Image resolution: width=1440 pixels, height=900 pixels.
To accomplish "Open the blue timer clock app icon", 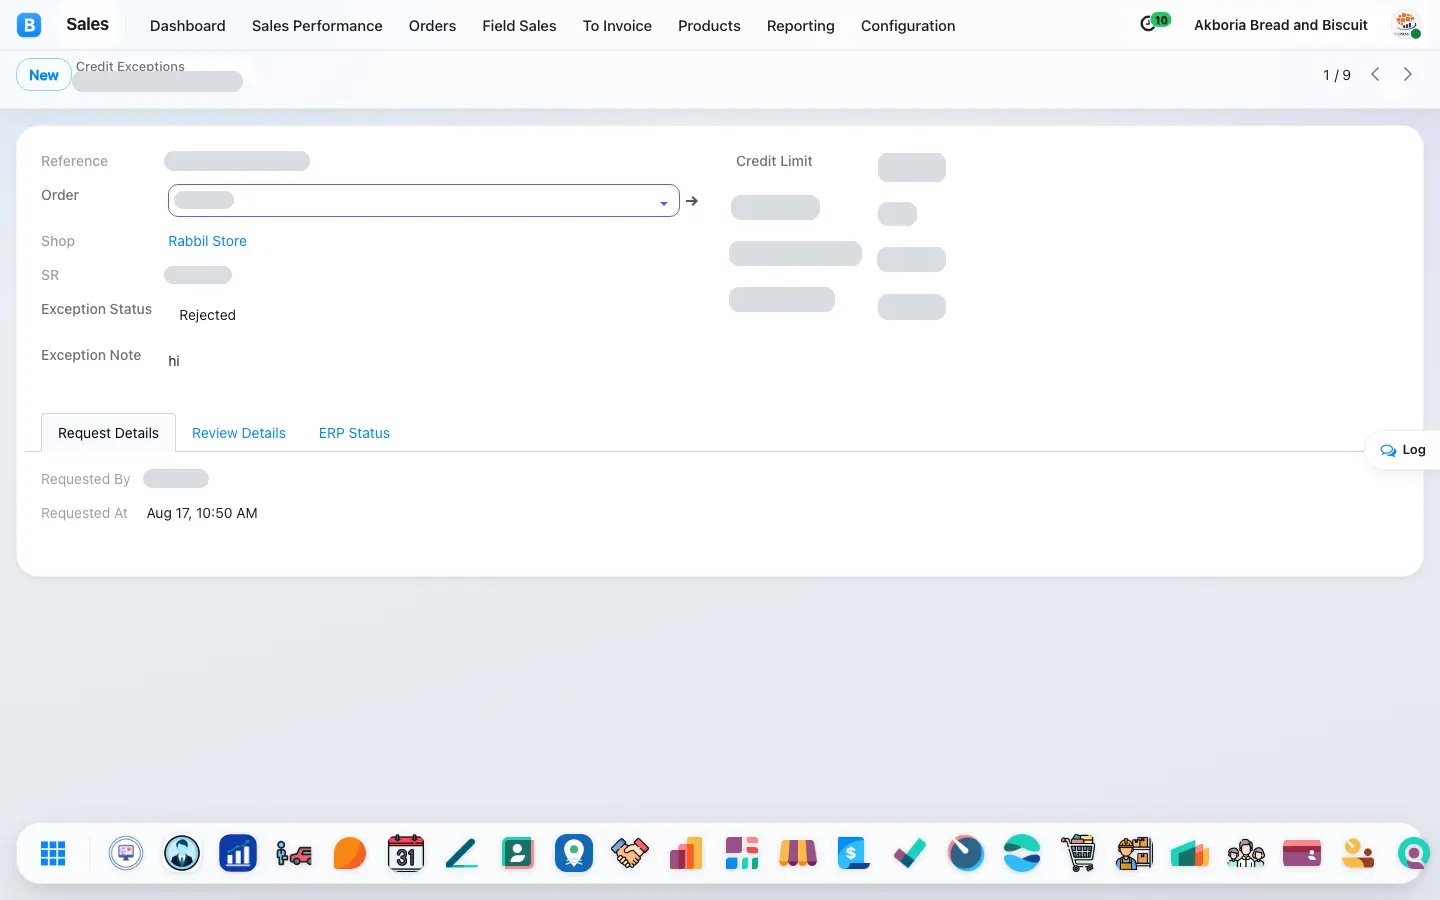I will click(966, 853).
